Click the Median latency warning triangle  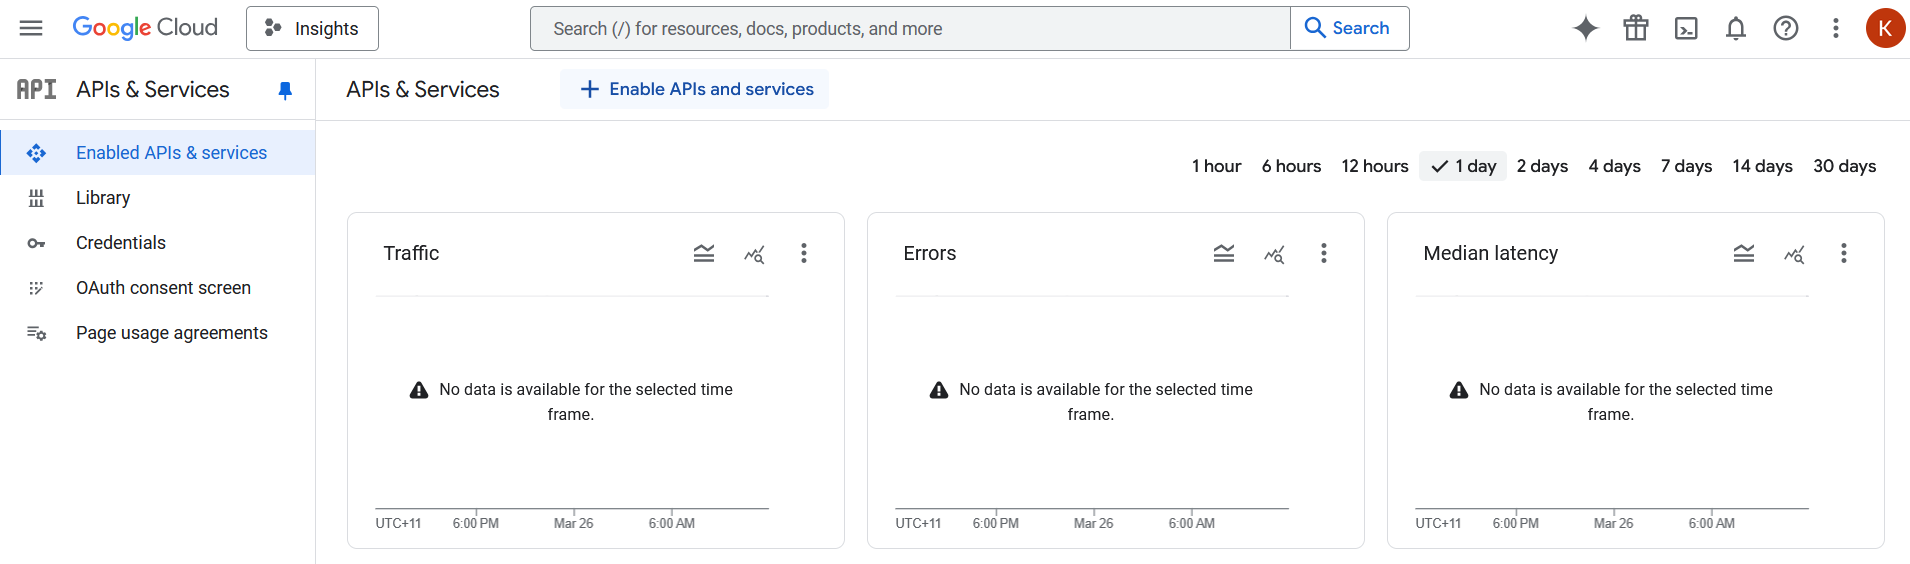1459,390
